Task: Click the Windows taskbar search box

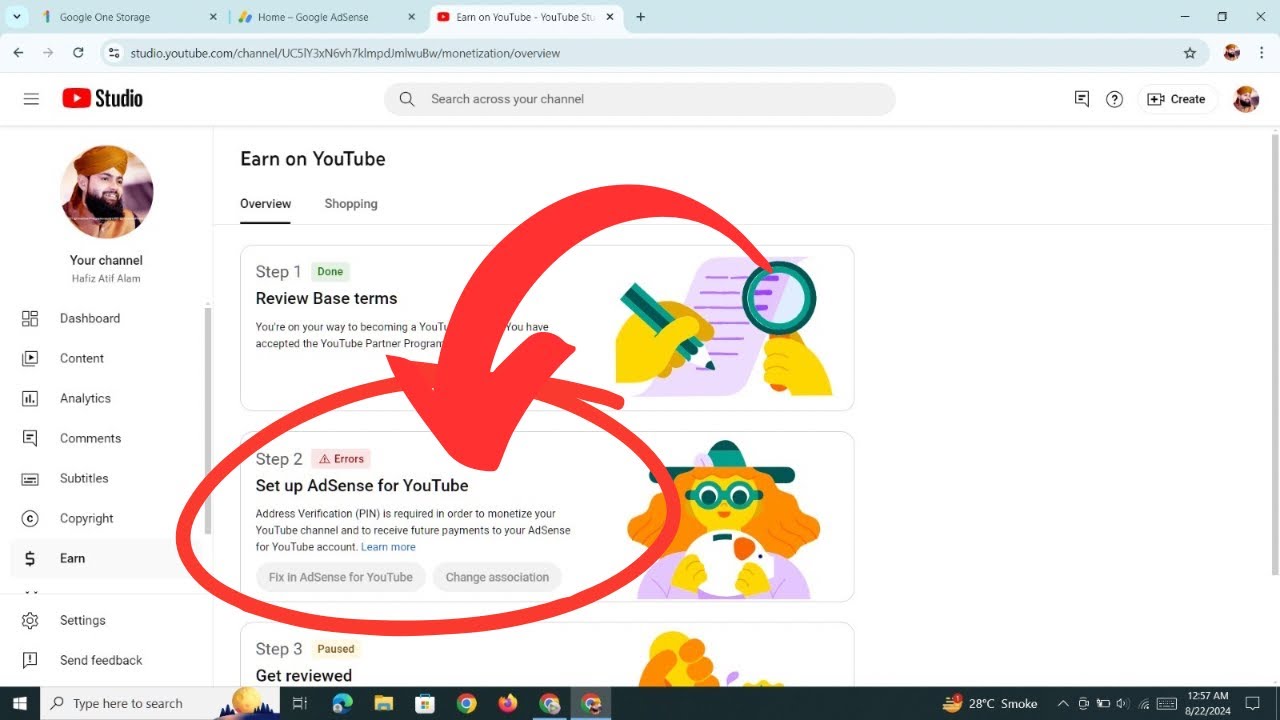Action: [x=160, y=703]
